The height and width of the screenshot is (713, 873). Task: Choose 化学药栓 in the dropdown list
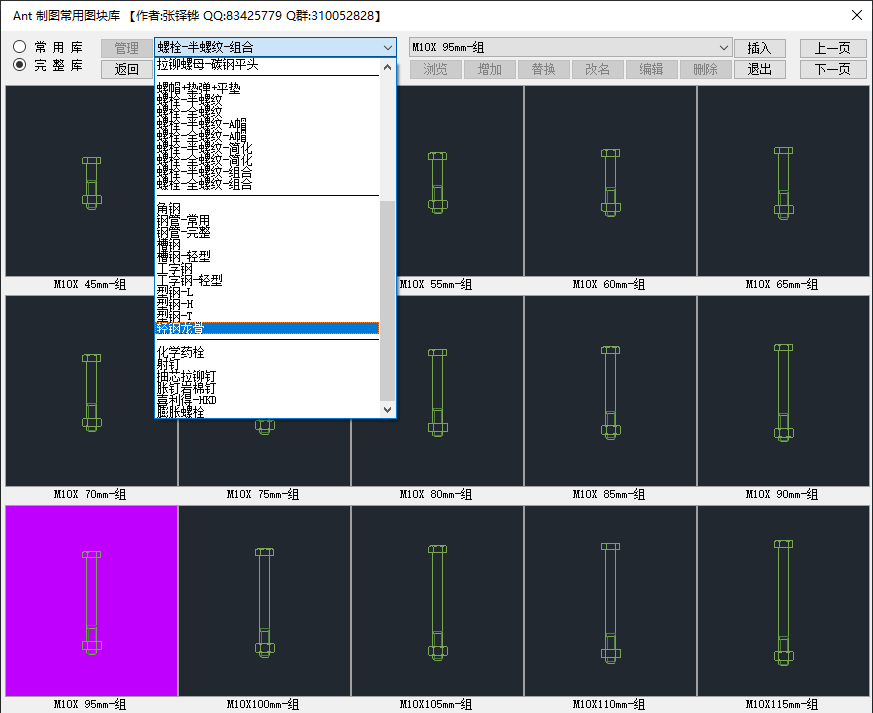pyautogui.click(x=181, y=352)
